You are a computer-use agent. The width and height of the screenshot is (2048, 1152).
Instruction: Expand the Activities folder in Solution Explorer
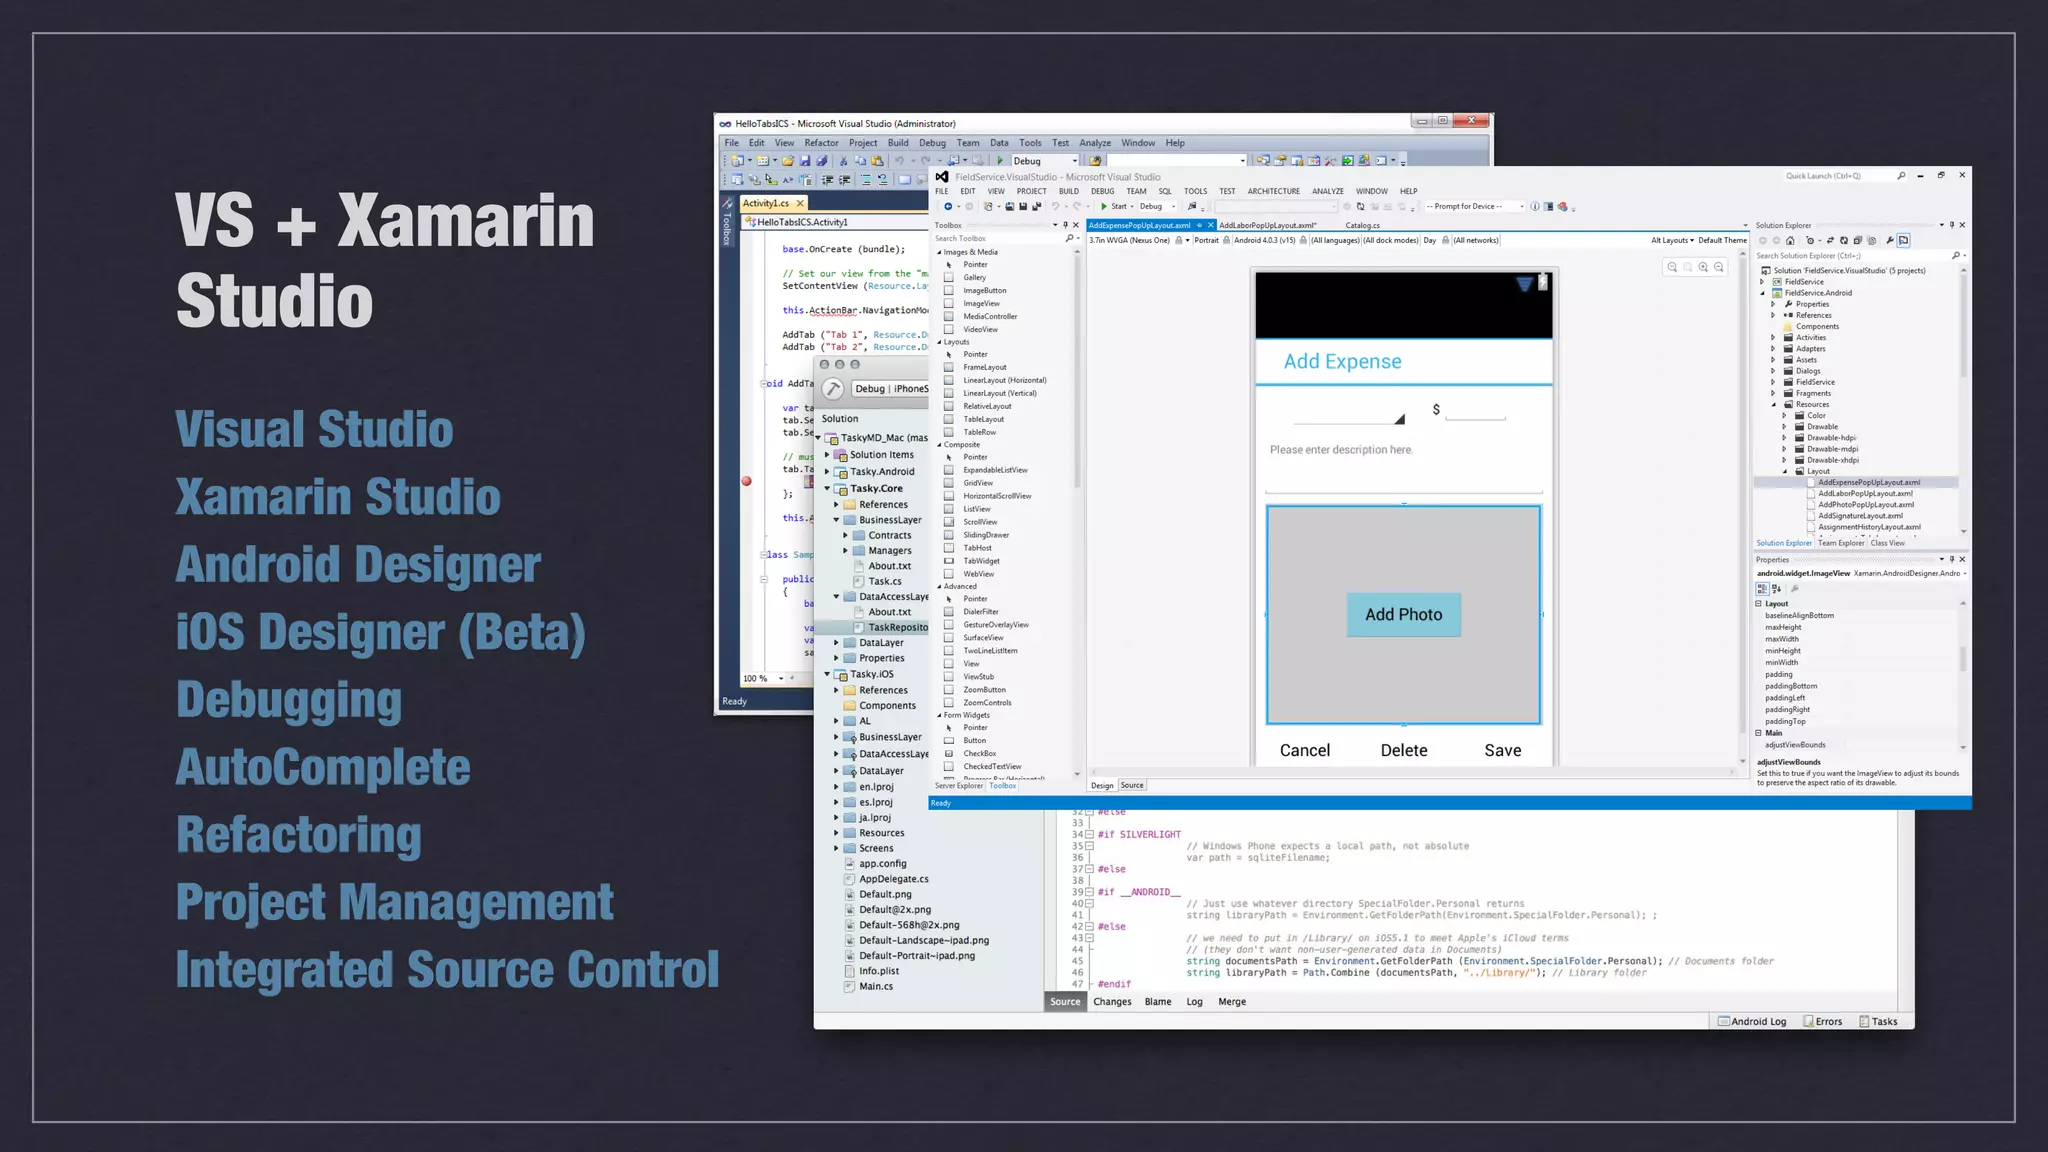1774,337
